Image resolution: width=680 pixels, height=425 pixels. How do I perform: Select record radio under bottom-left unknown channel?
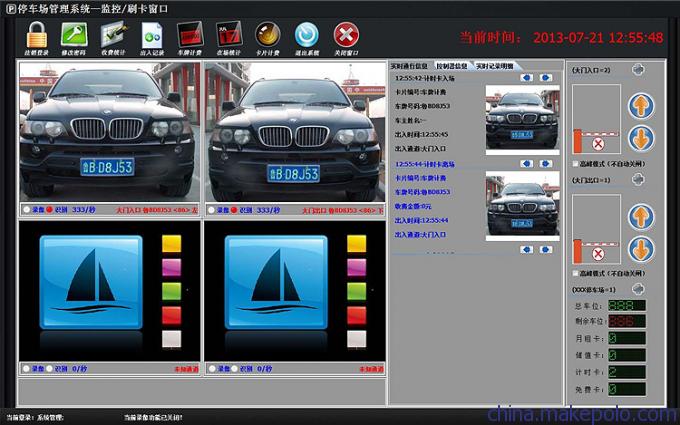pos(27,369)
